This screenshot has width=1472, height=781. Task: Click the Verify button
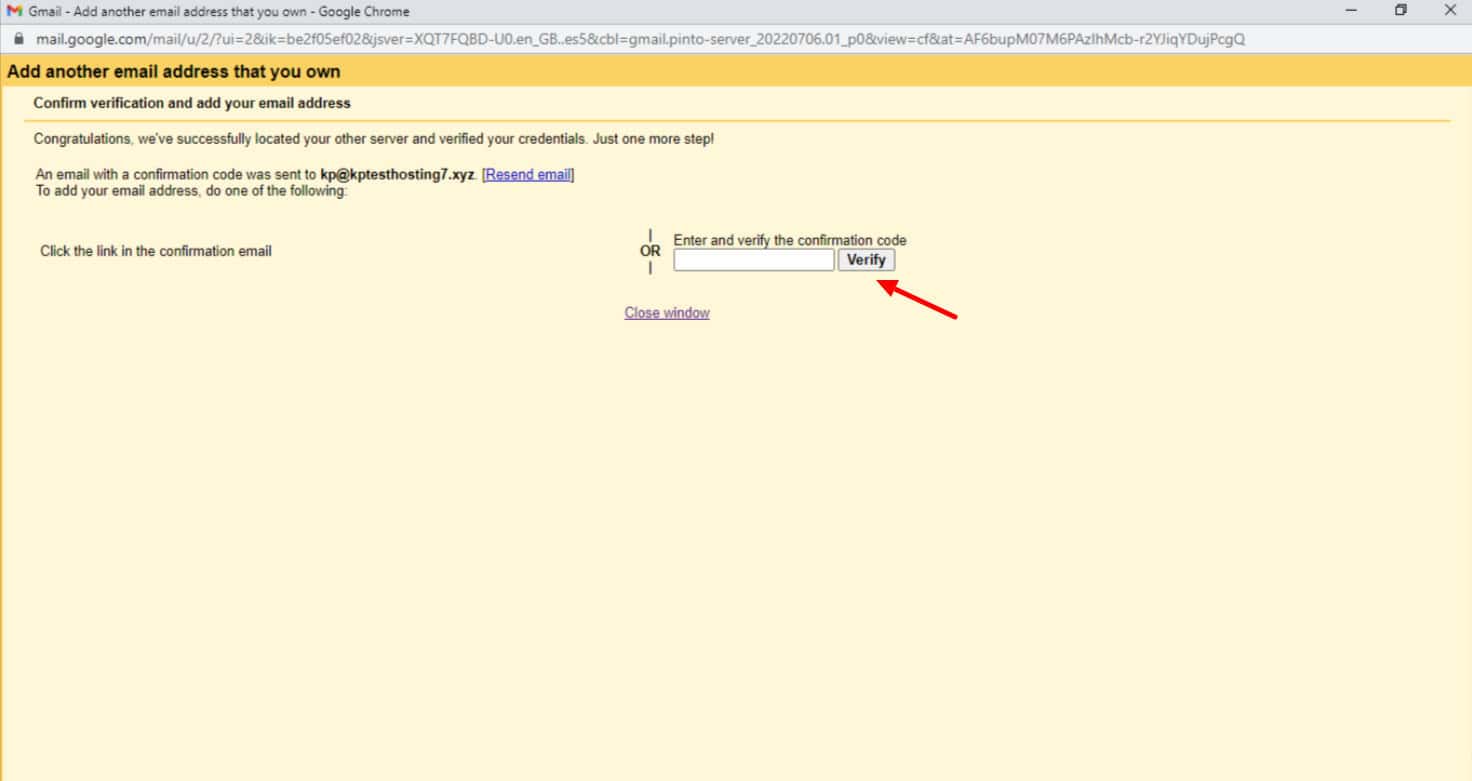866,260
